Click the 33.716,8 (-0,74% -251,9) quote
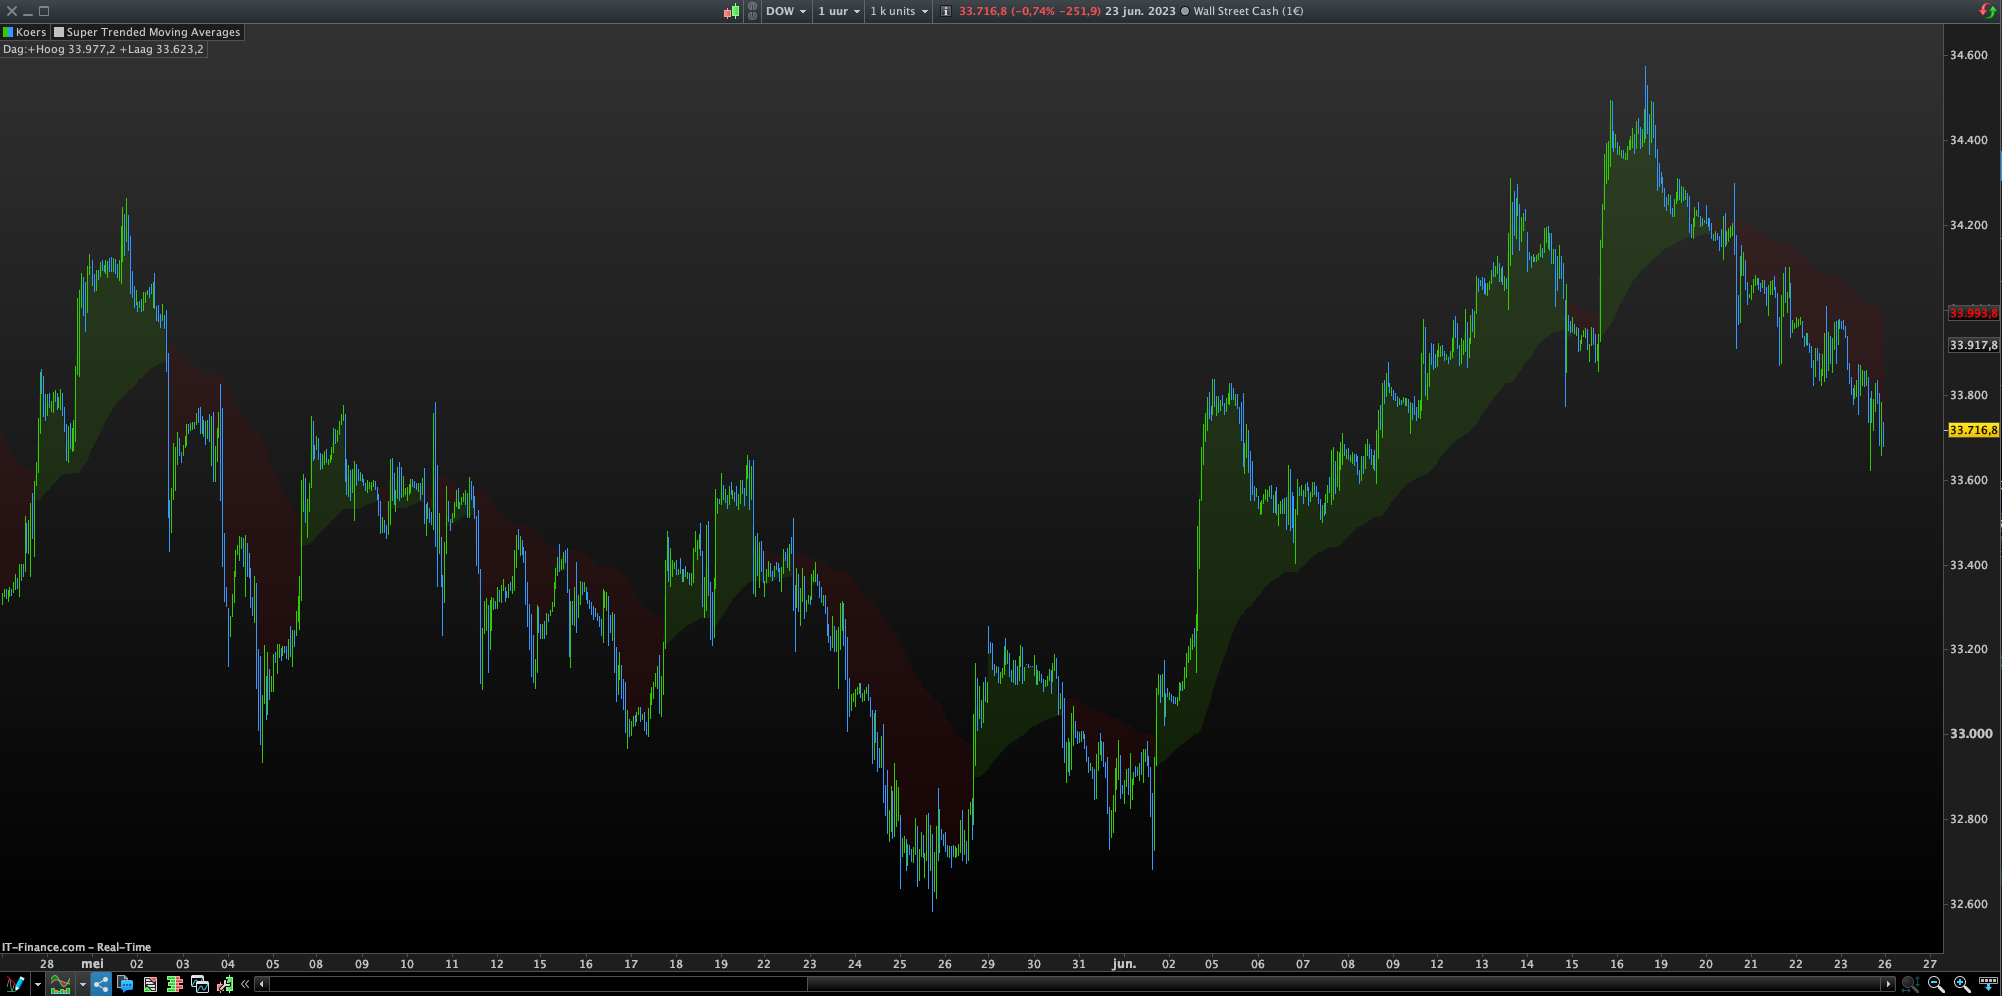Screen dimensions: 2002x996 (x=1030, y=11)
